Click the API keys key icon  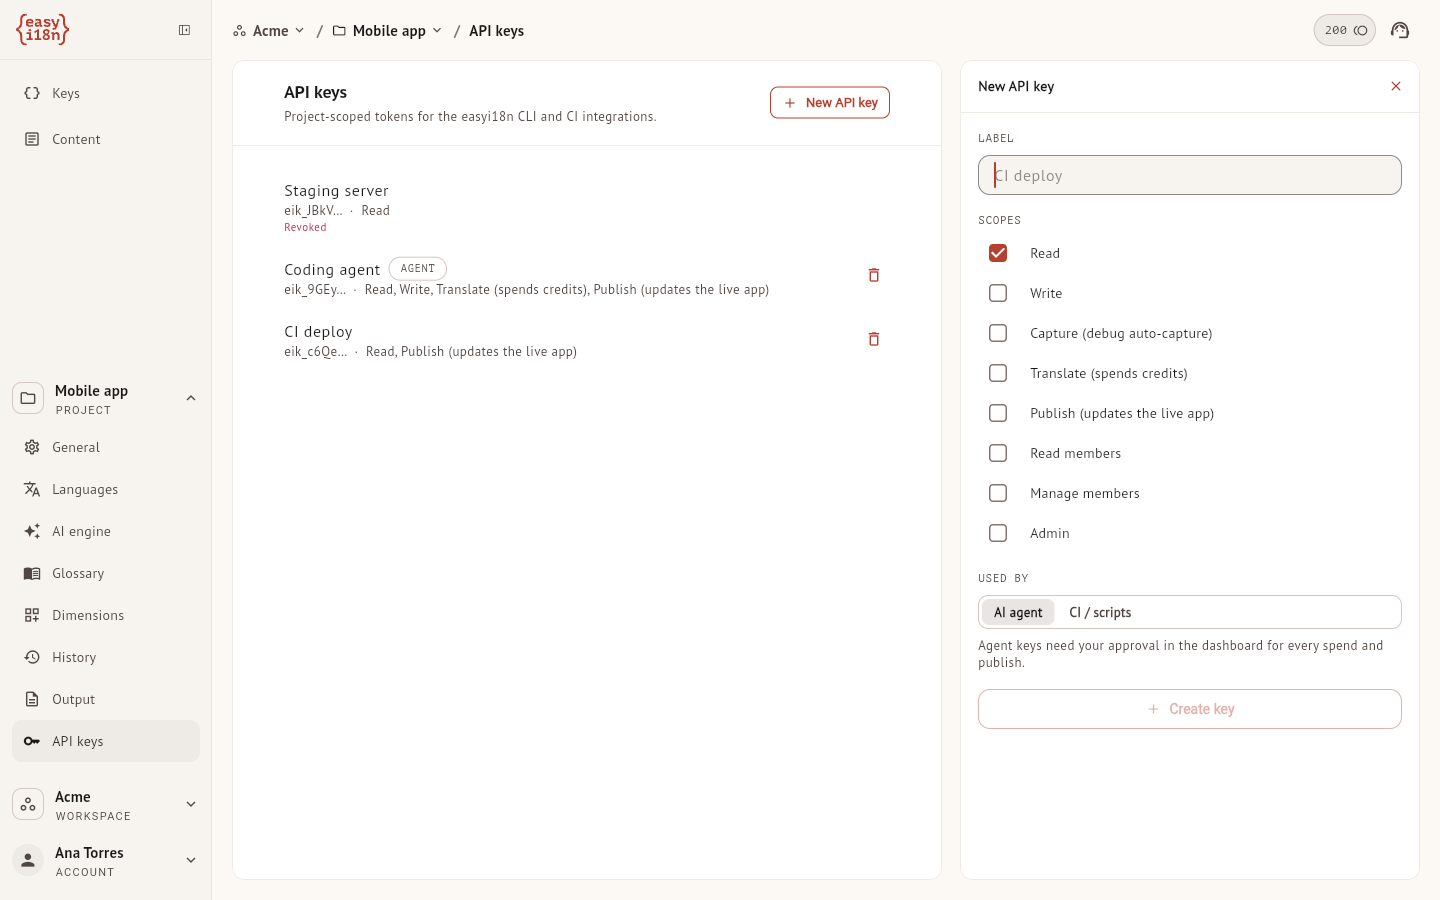(32, 741)
